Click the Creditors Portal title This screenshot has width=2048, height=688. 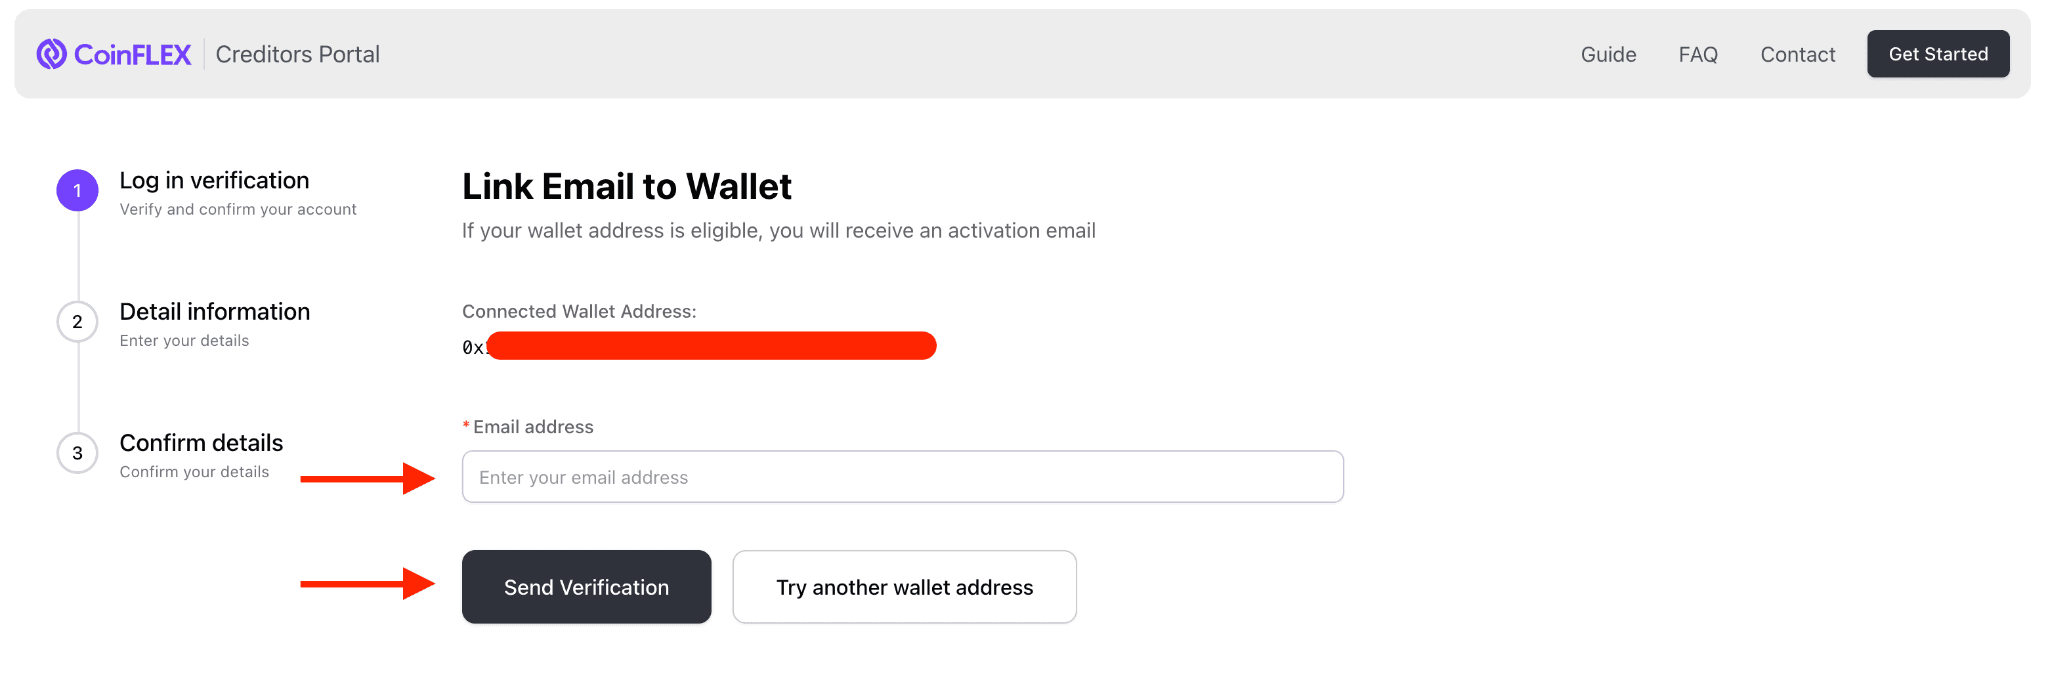click(x=297, y=54)
